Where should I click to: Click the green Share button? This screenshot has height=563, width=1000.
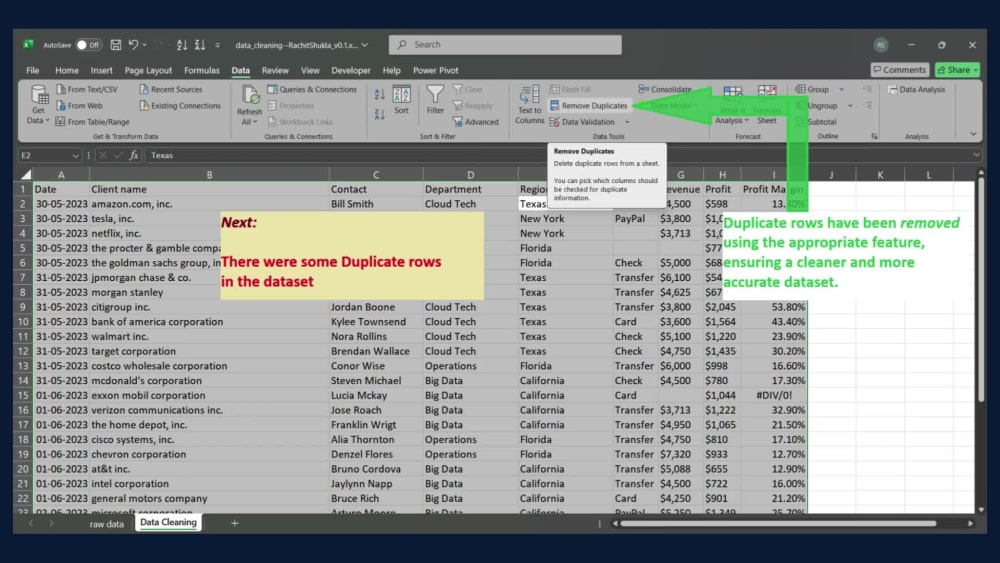click(957, 69)
